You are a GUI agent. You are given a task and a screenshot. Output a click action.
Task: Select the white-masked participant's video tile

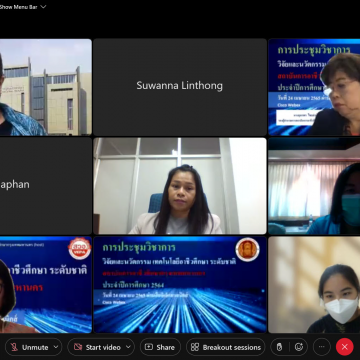(314, 285)
